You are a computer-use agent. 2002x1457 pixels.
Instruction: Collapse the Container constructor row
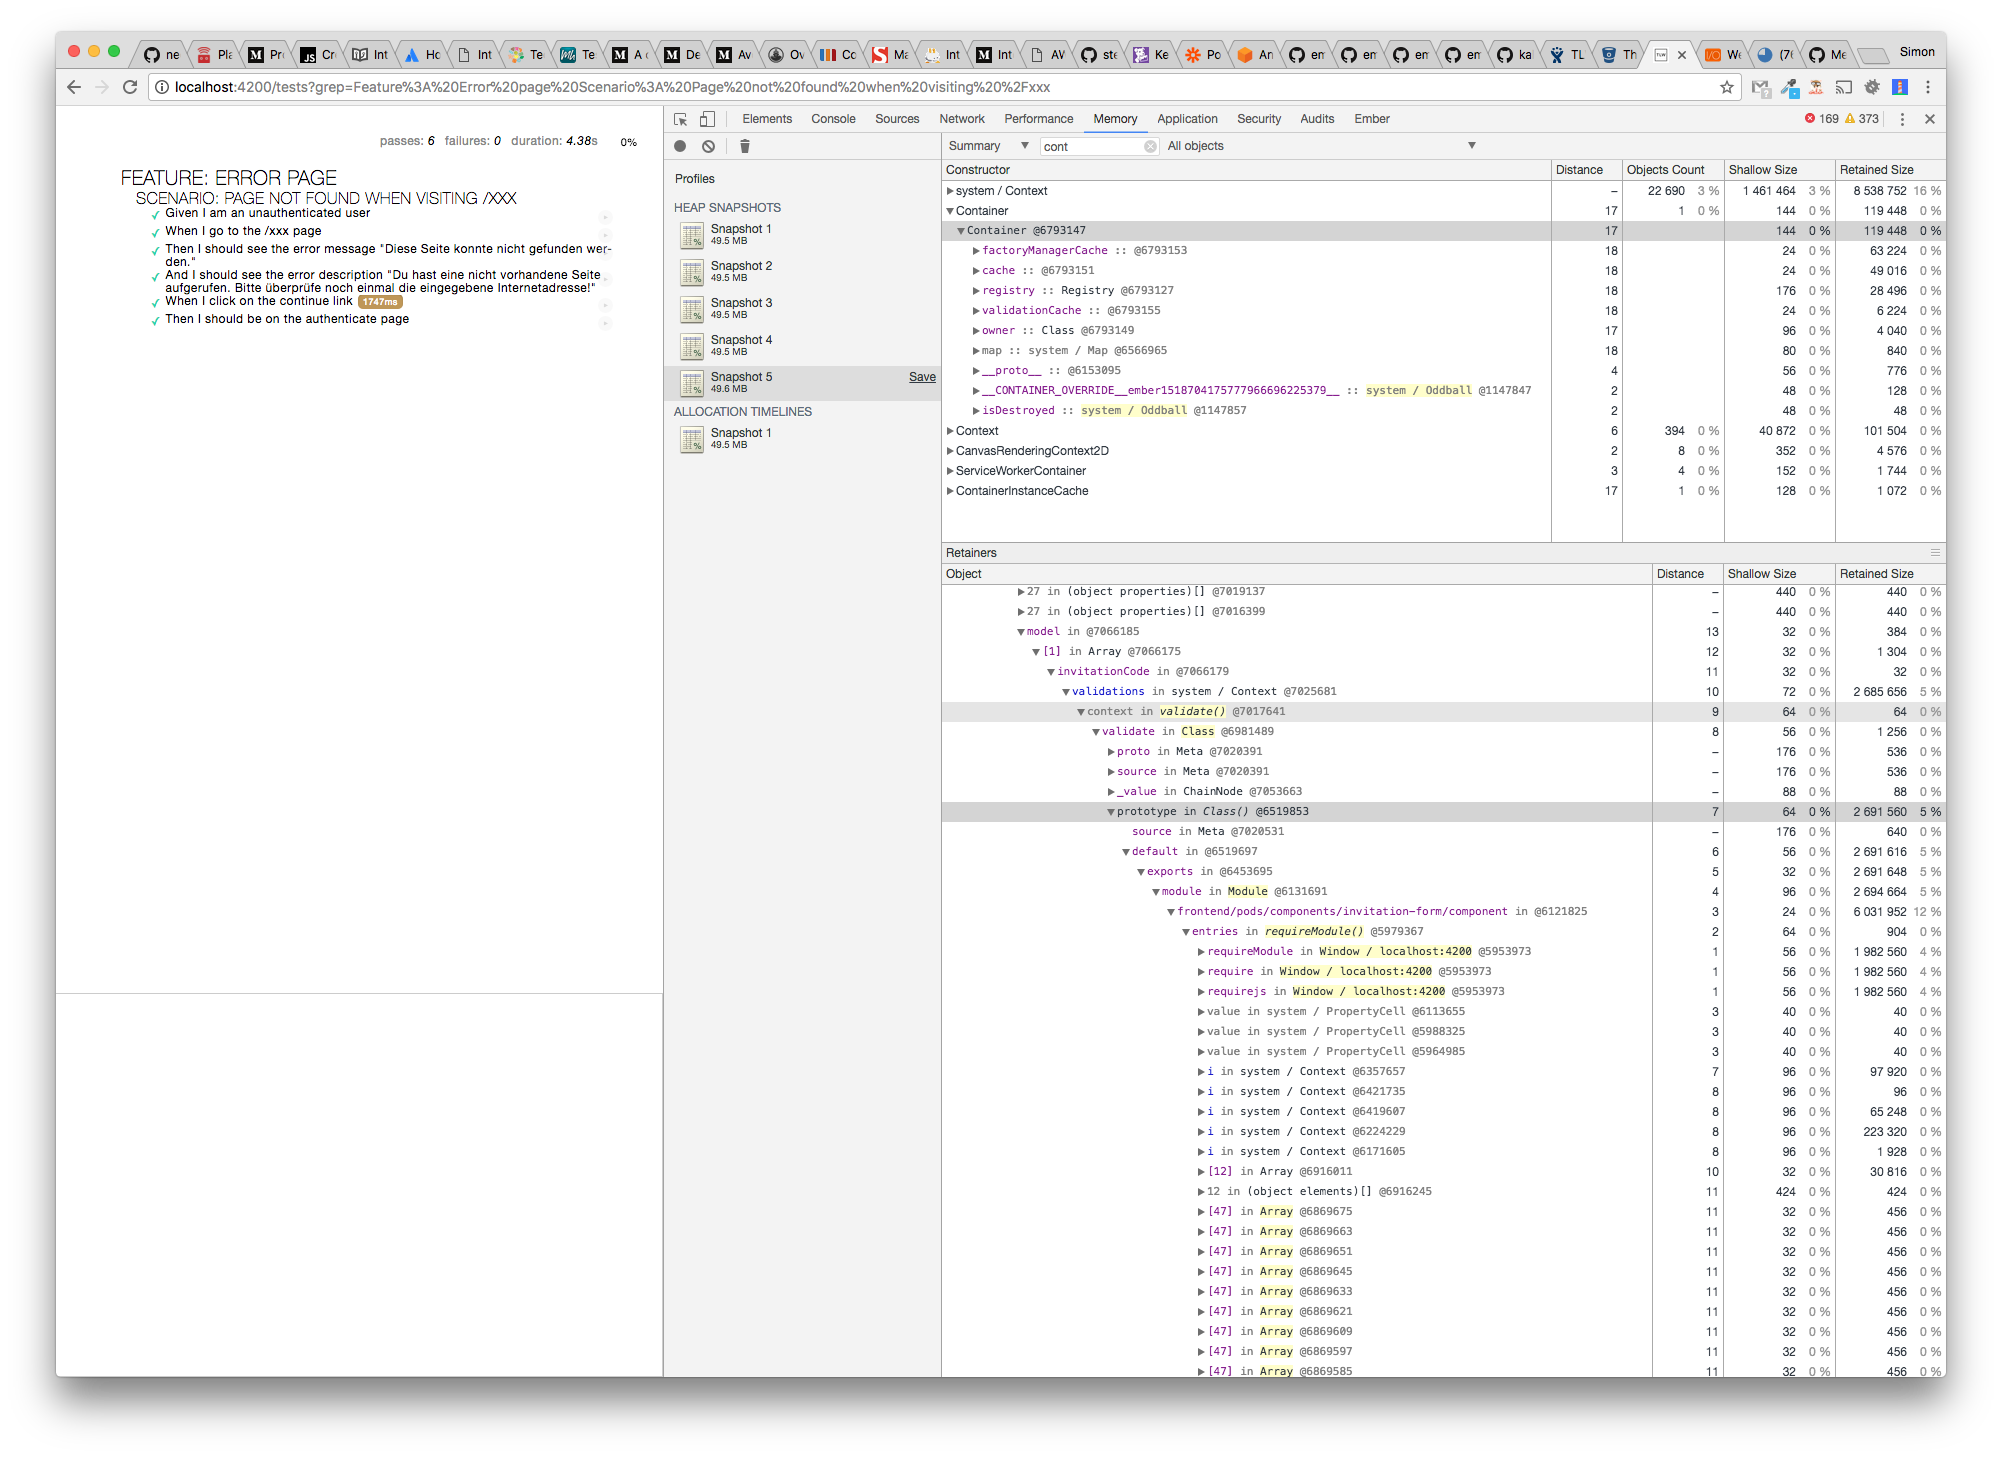click(950, 211)
